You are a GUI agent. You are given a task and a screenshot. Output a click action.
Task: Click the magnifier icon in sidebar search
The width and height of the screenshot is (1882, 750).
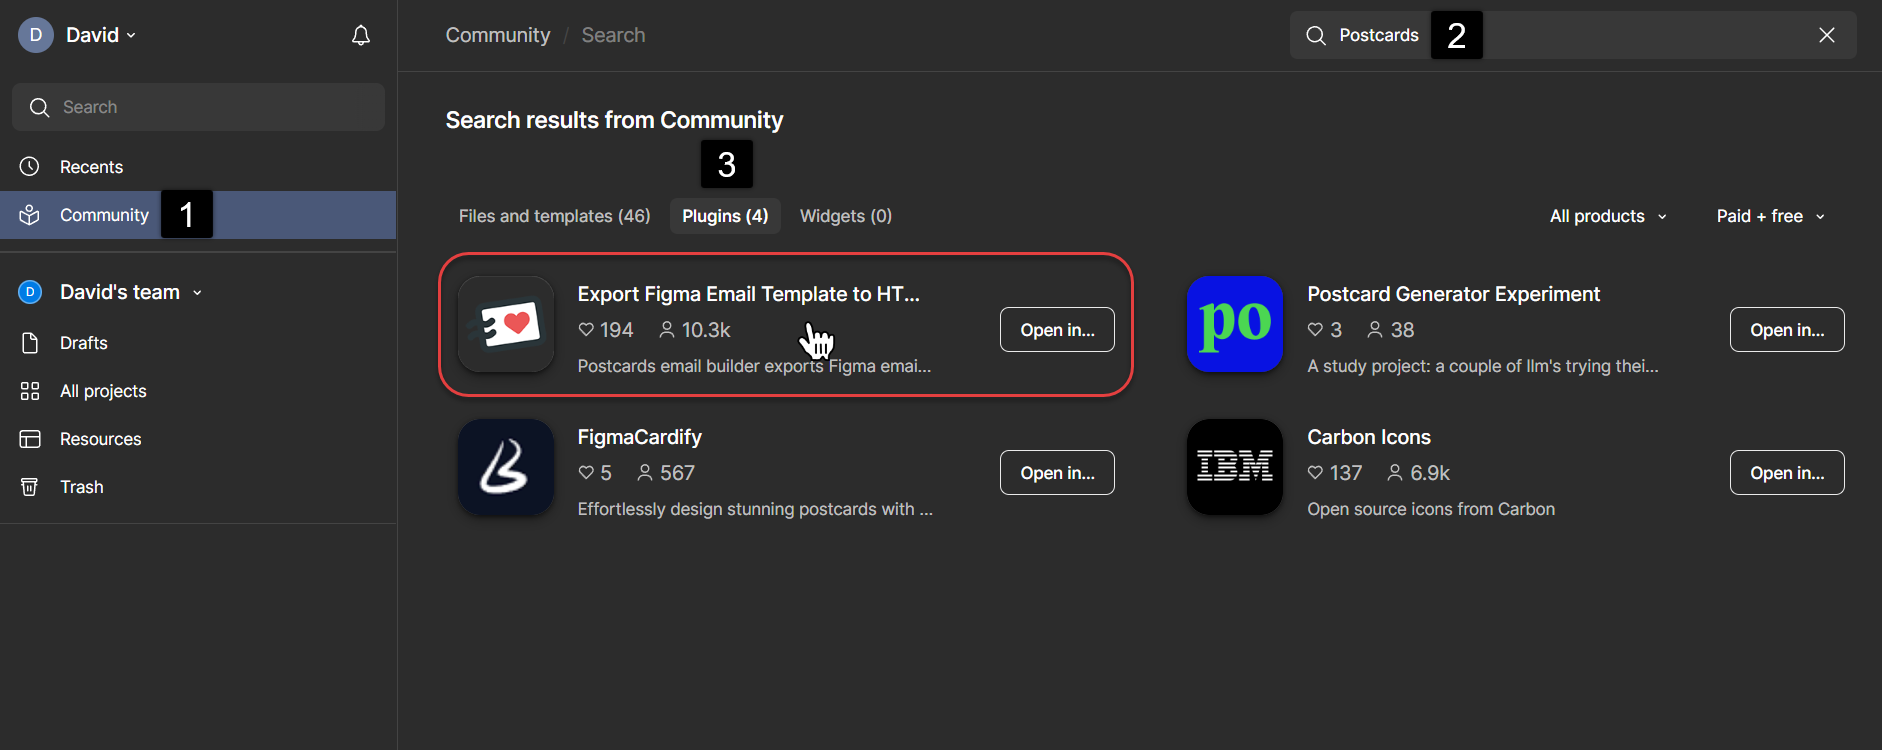click(40, 107)
